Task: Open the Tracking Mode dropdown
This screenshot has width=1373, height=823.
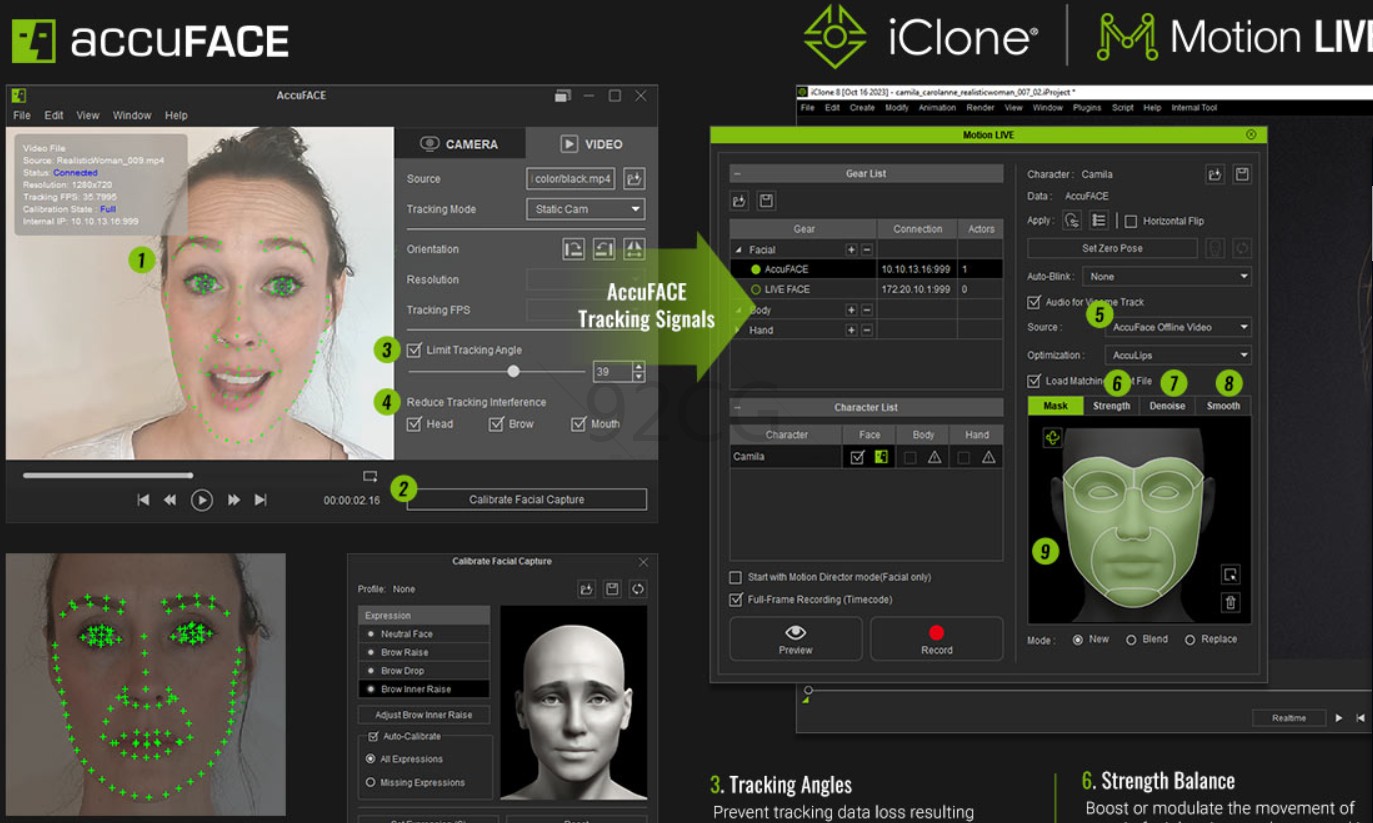Action: pos(585,209)
